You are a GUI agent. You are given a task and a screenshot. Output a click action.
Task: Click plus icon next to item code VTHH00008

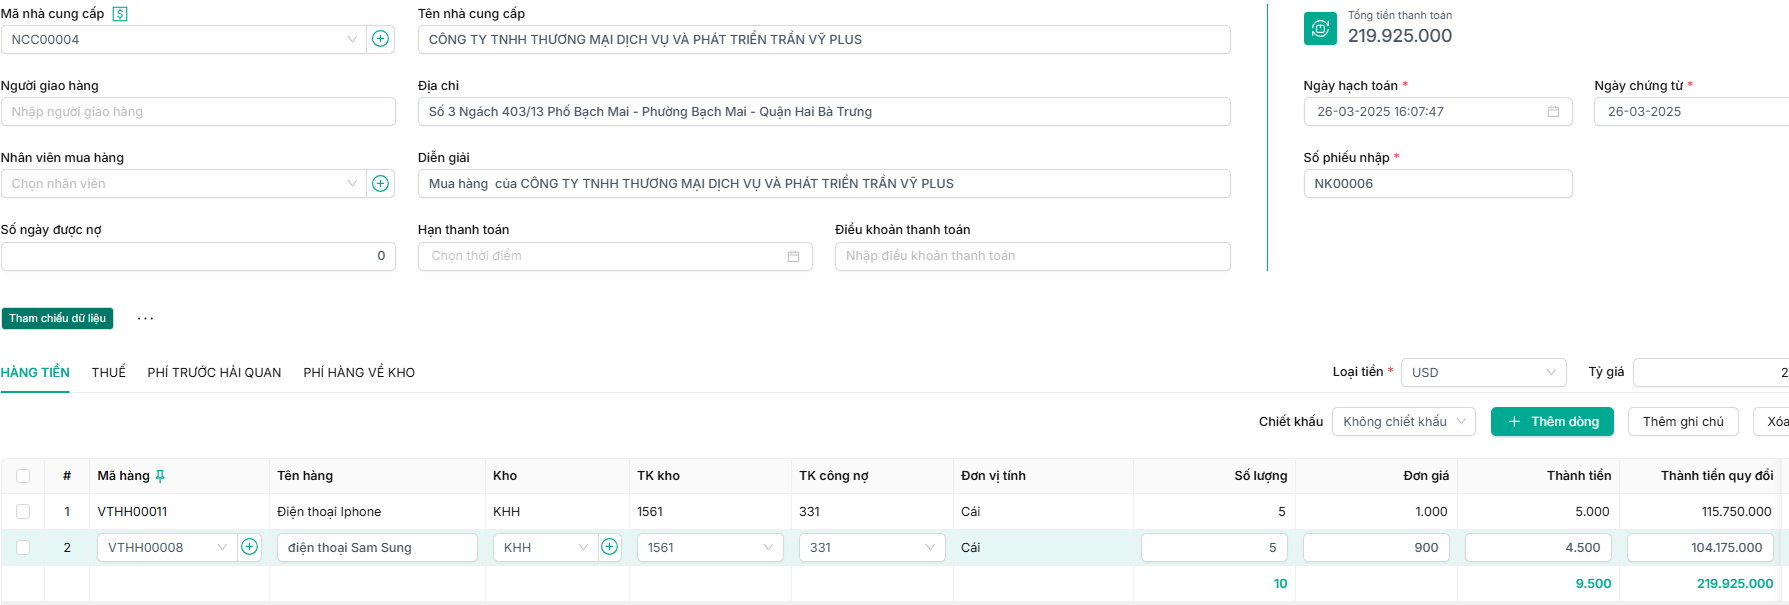(x=250, y=547)
